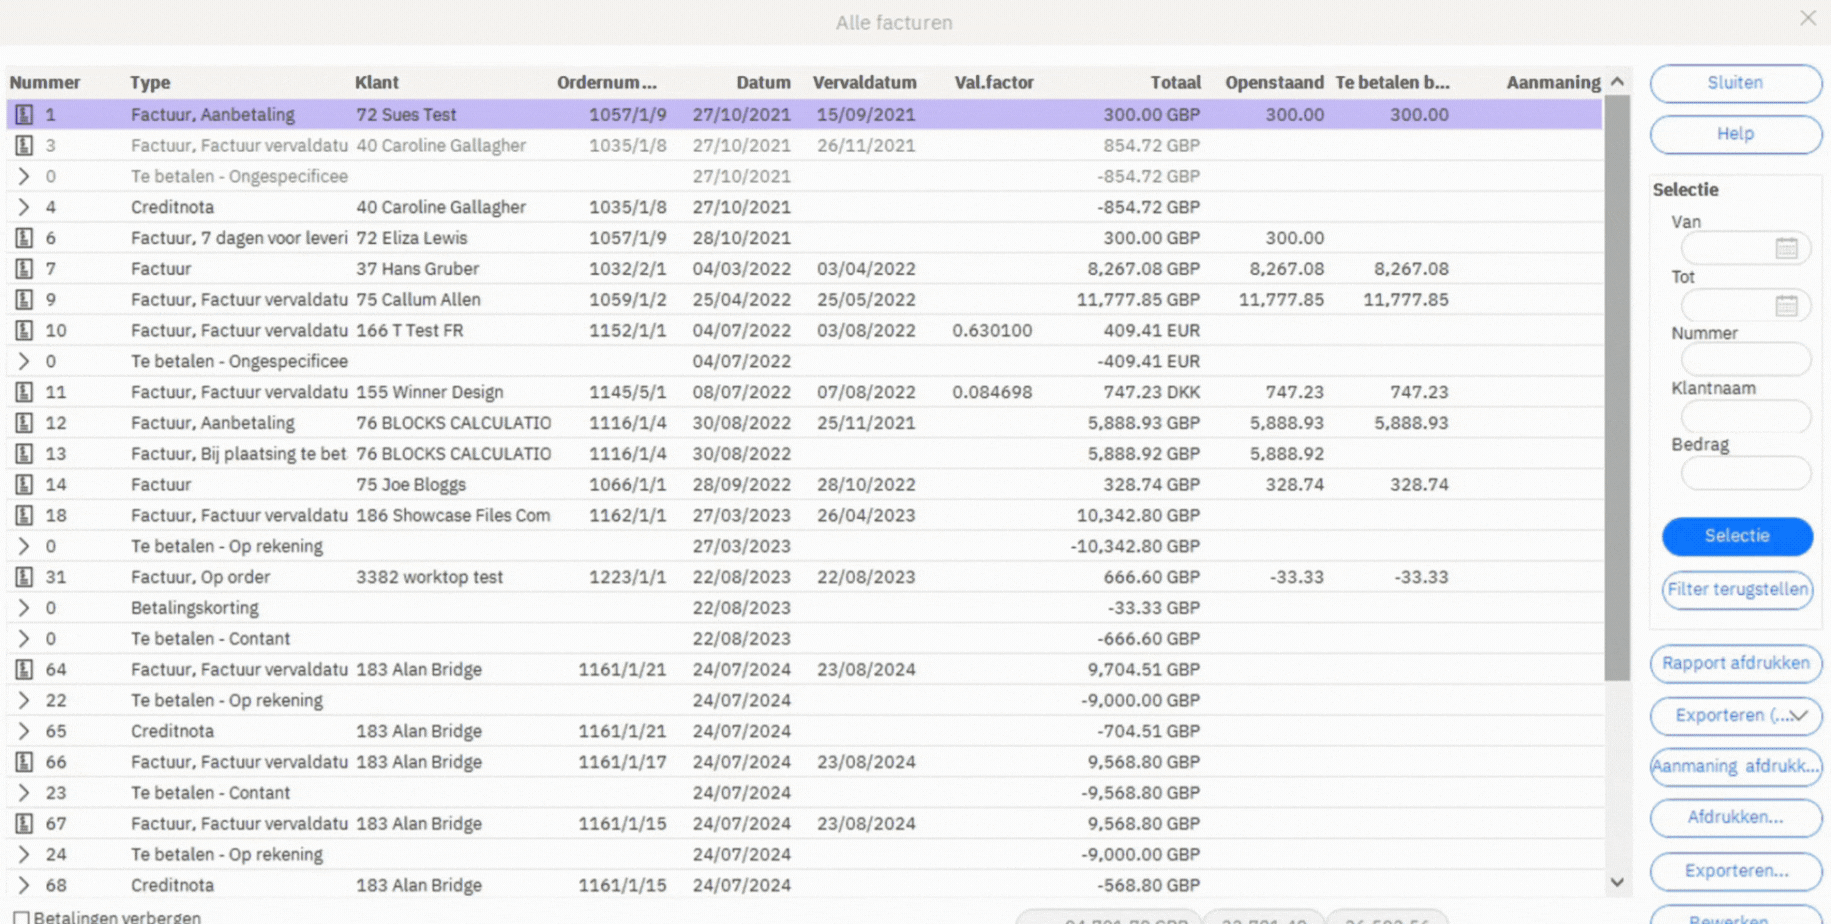The width and height of the screenshot is (1831, 924).
Task: Sort the list by the Datum column header
Action: click(x=763, y=82)
